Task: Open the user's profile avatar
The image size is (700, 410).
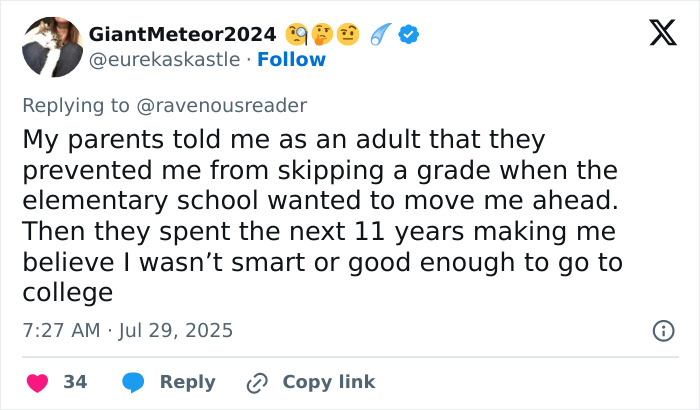Action: (52, 47)
